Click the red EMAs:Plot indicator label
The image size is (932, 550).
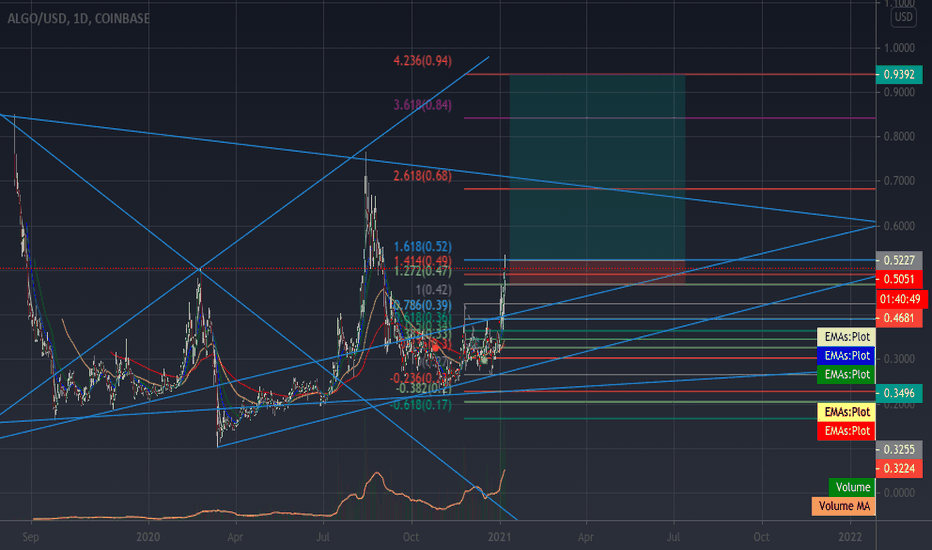[846, 431]
